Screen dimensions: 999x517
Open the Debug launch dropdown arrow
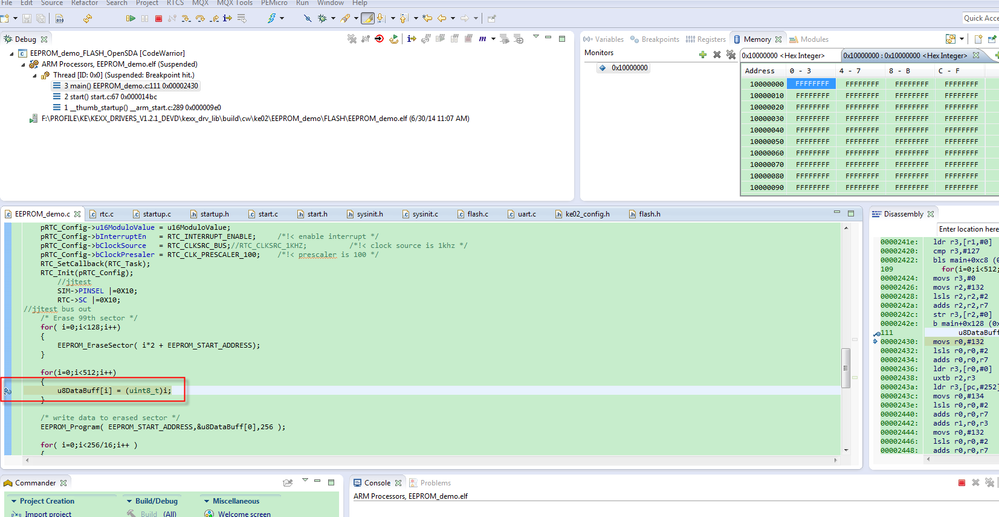pyautogui.click(x=333, y=18)
